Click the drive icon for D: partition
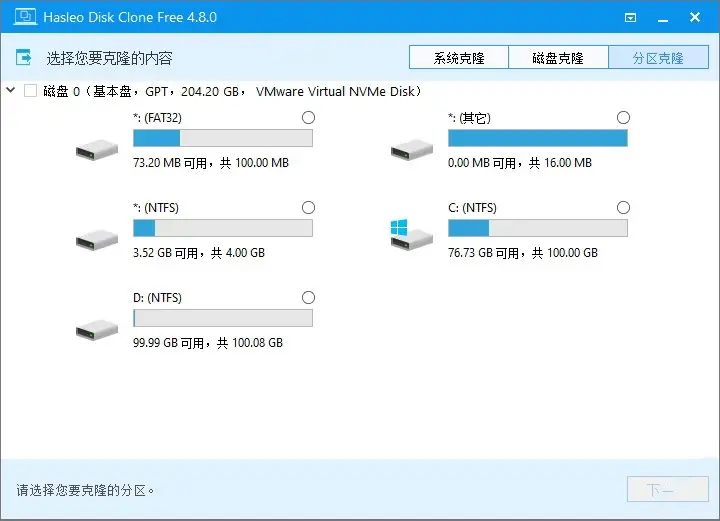The image size is (720, 521). coord(97,330)
